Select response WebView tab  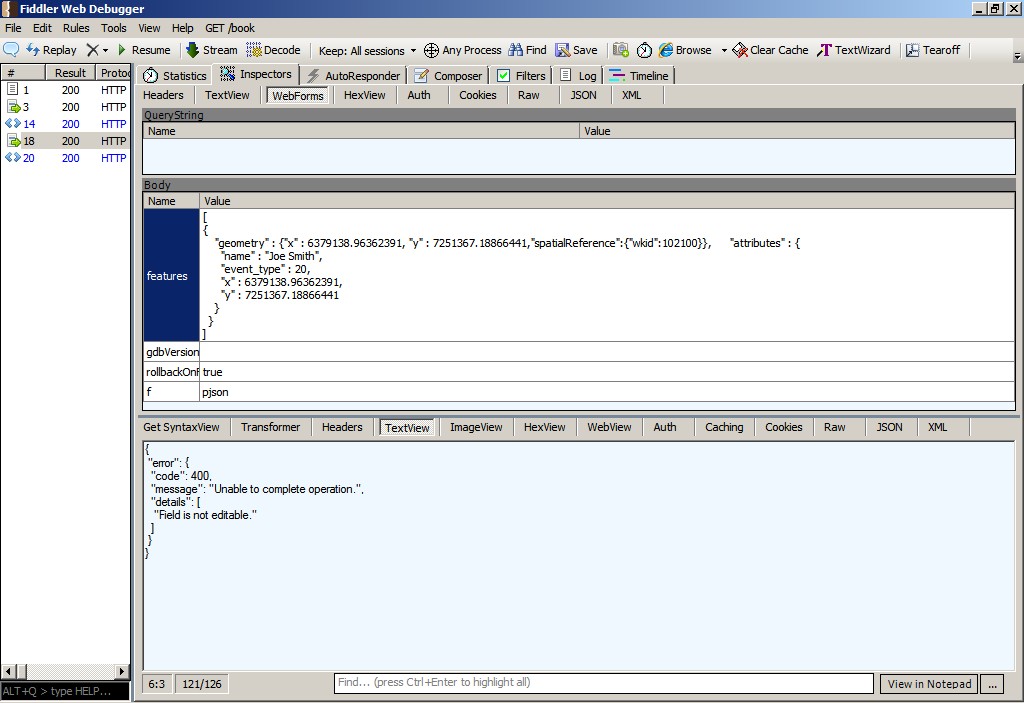point(609,427)
